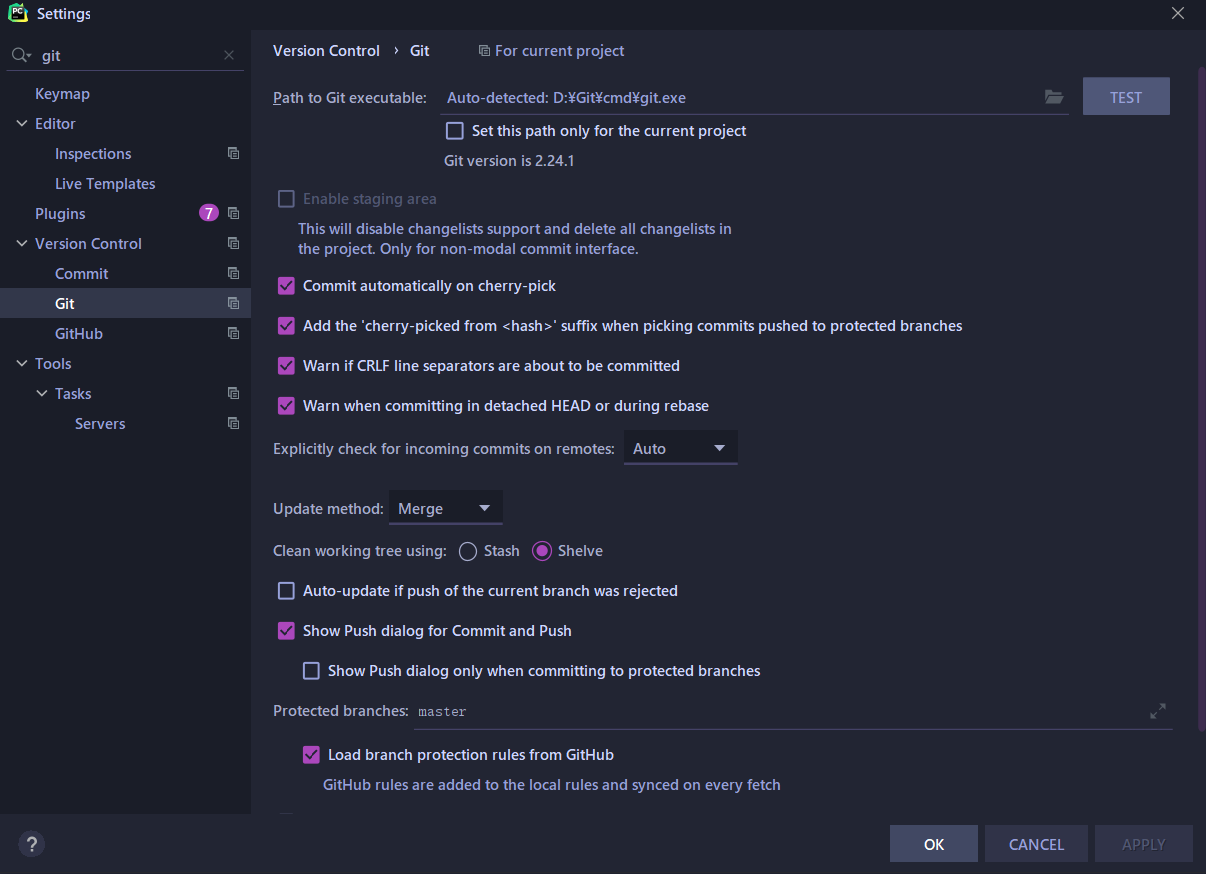
Task: Click 'GitHub rules are added to the local rules' text
Action: 552,785
